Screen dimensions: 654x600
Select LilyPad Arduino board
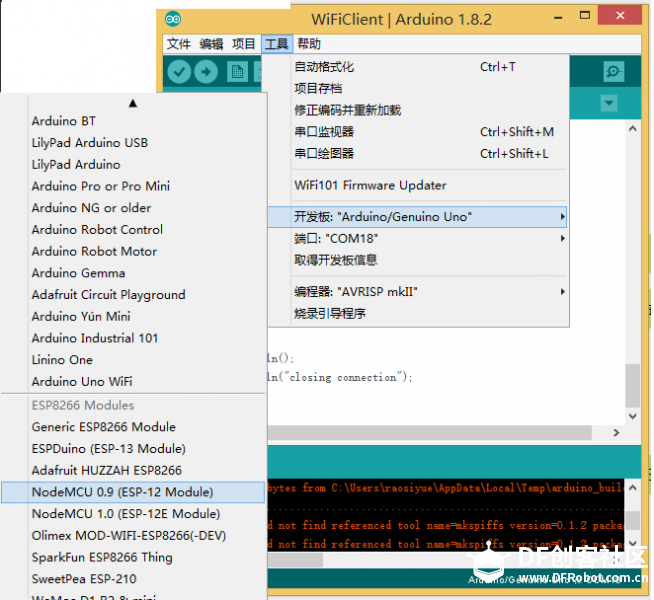(133, 164)
